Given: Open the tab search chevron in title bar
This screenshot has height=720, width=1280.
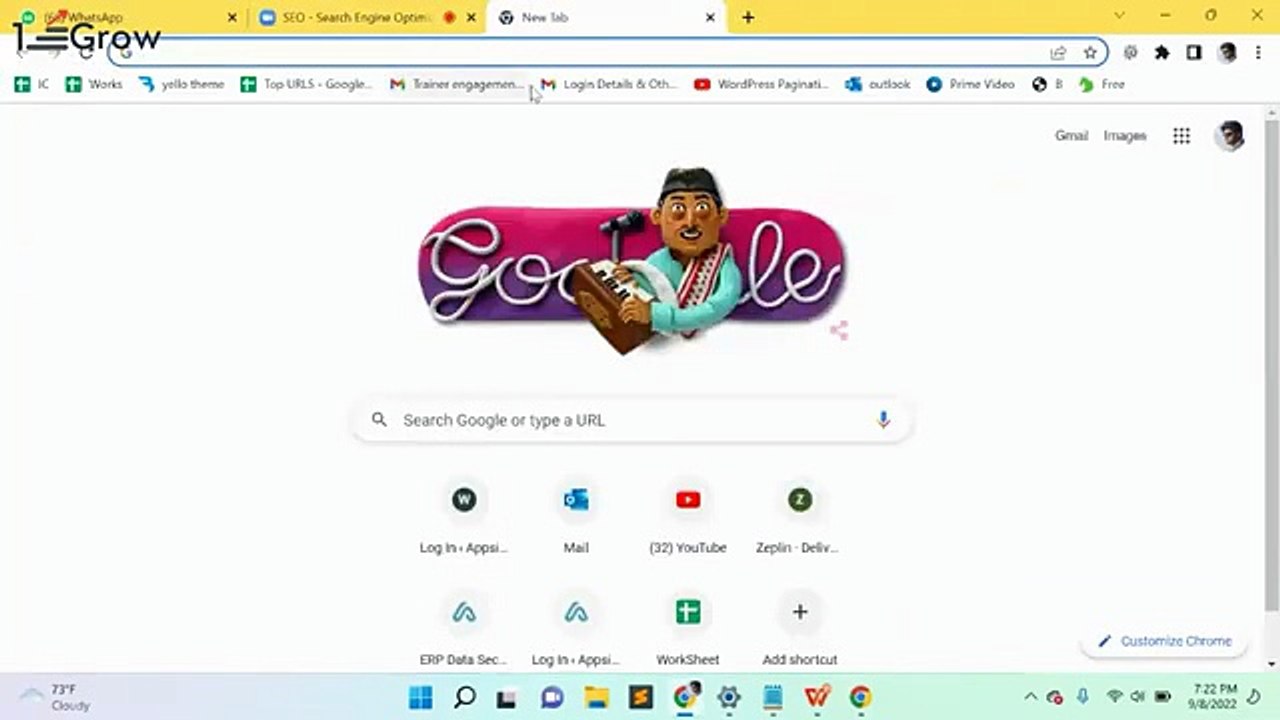Looking at the screenshot, I should 1119,15.
